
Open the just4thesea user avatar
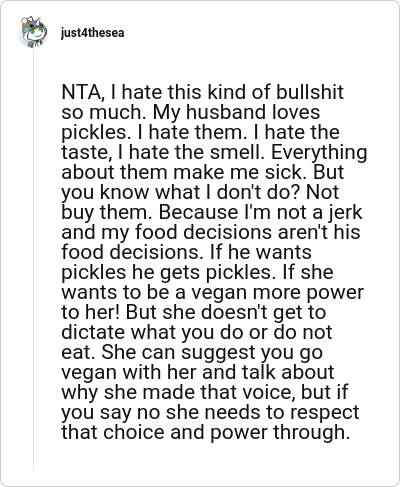point(33,32)
